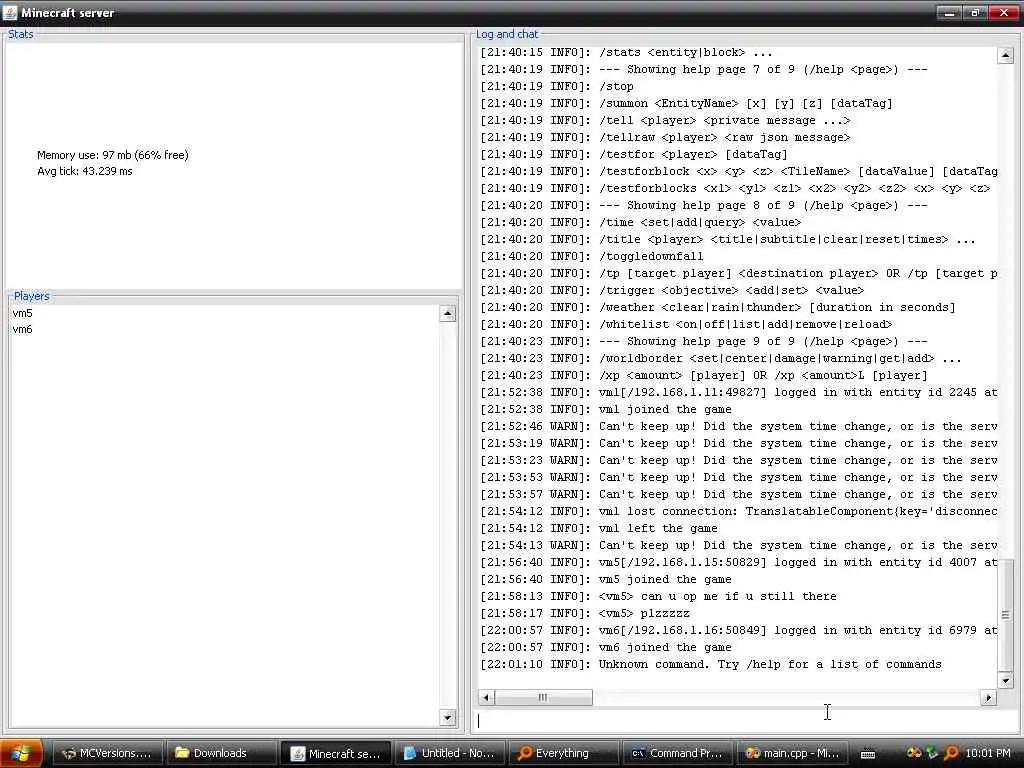
Task: Click the /weather help line
Action: tap(718, 308)
